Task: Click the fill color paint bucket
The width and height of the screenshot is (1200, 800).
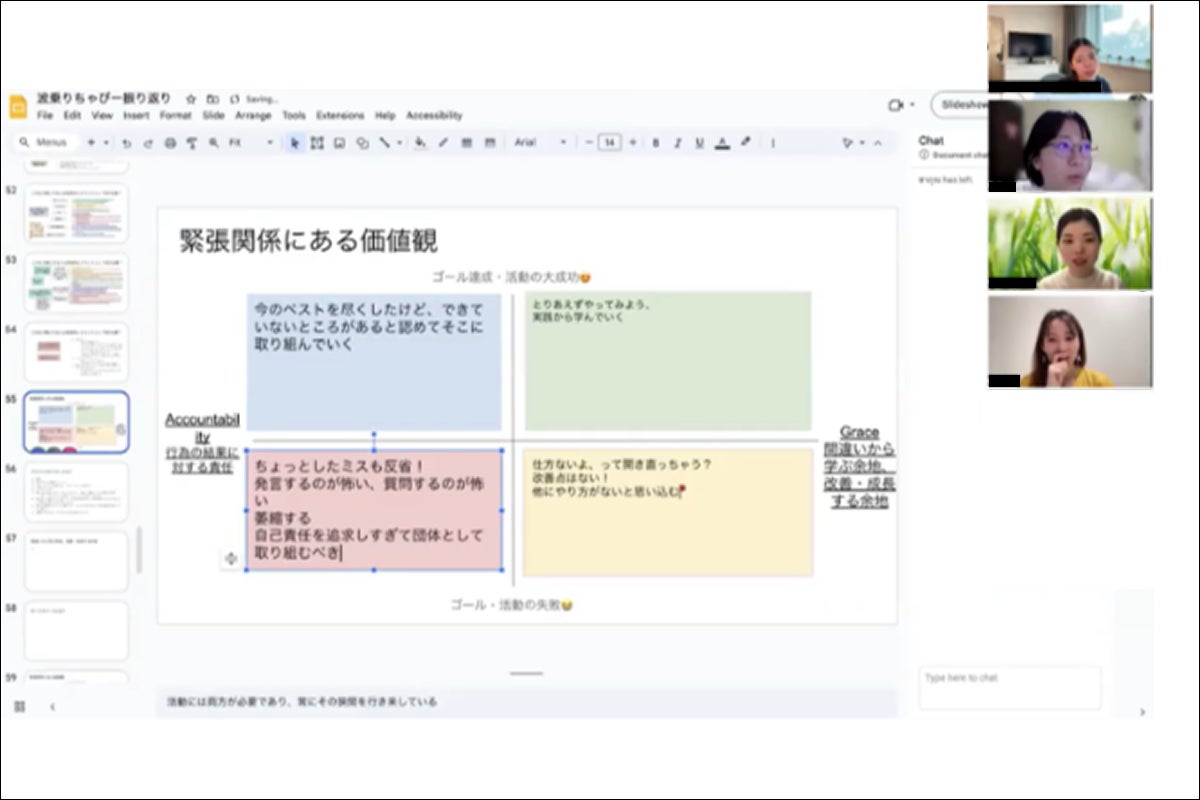Action: tap(420, 143)
